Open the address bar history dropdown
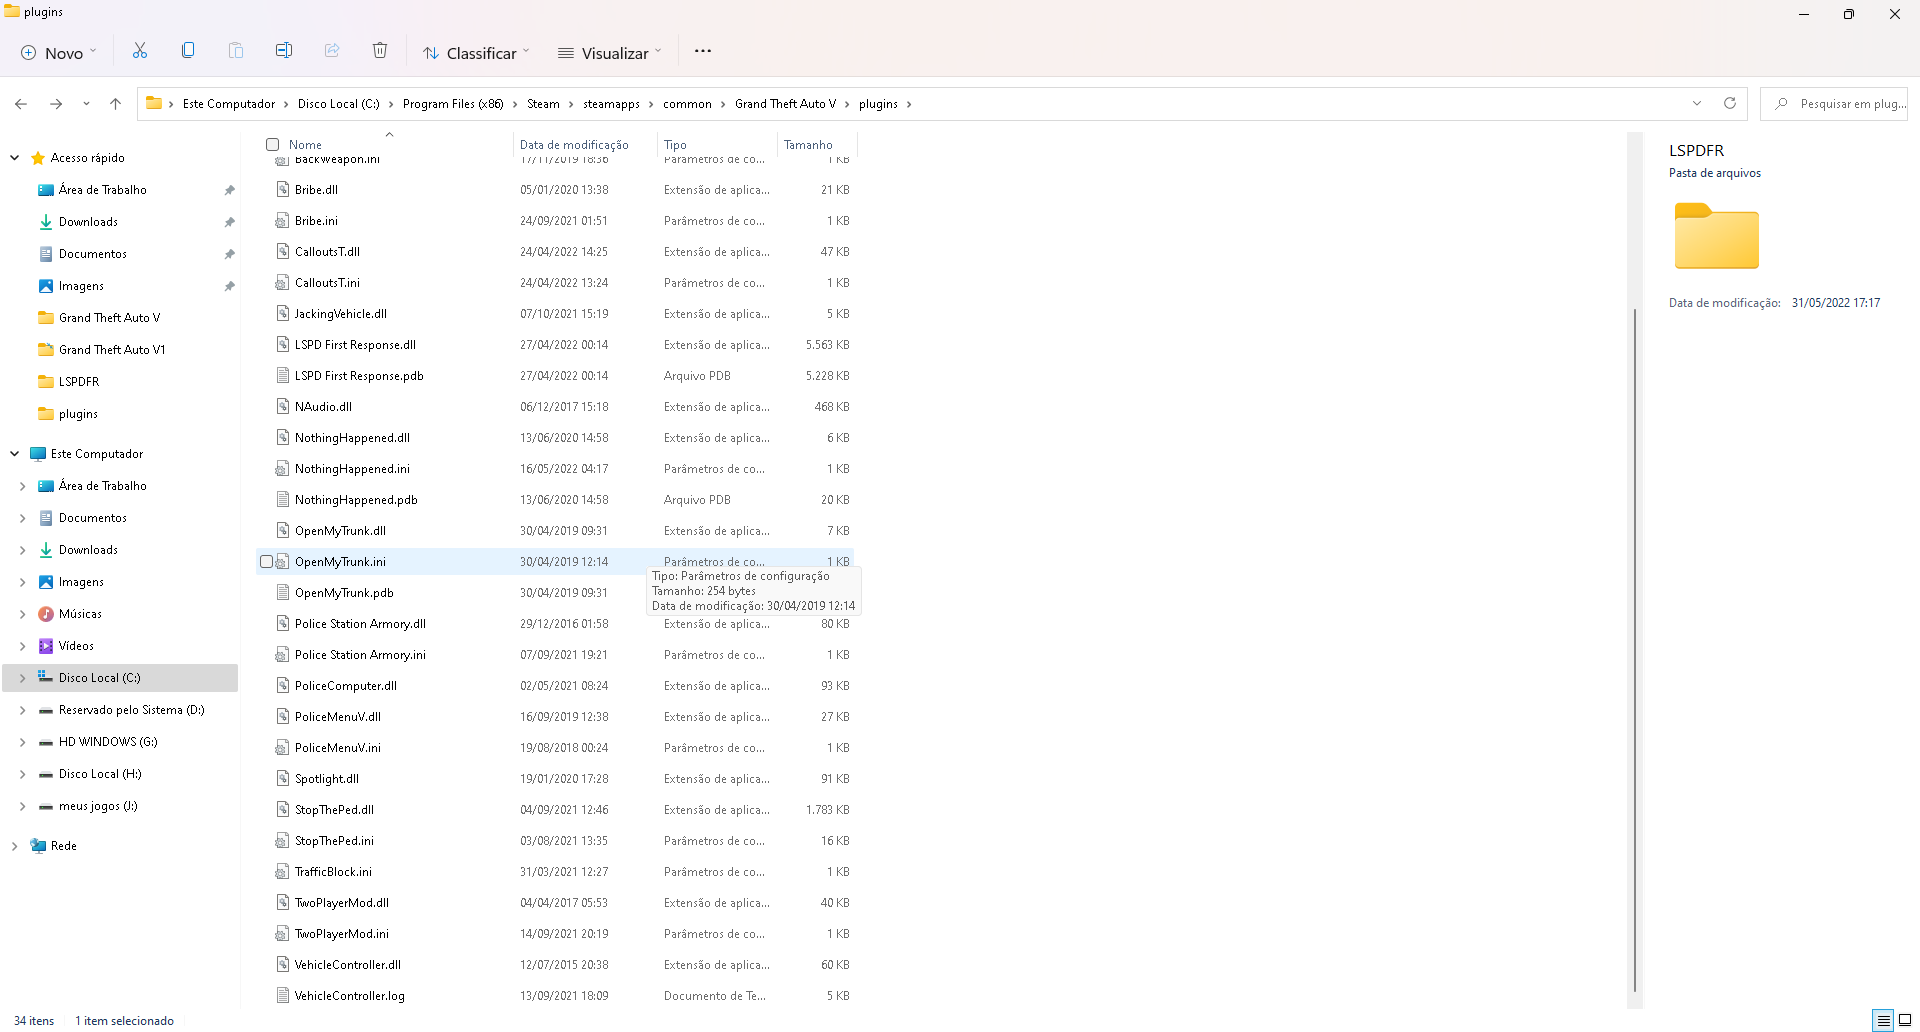This screenshot has height=1032, width=1920. coord(1697,103)
